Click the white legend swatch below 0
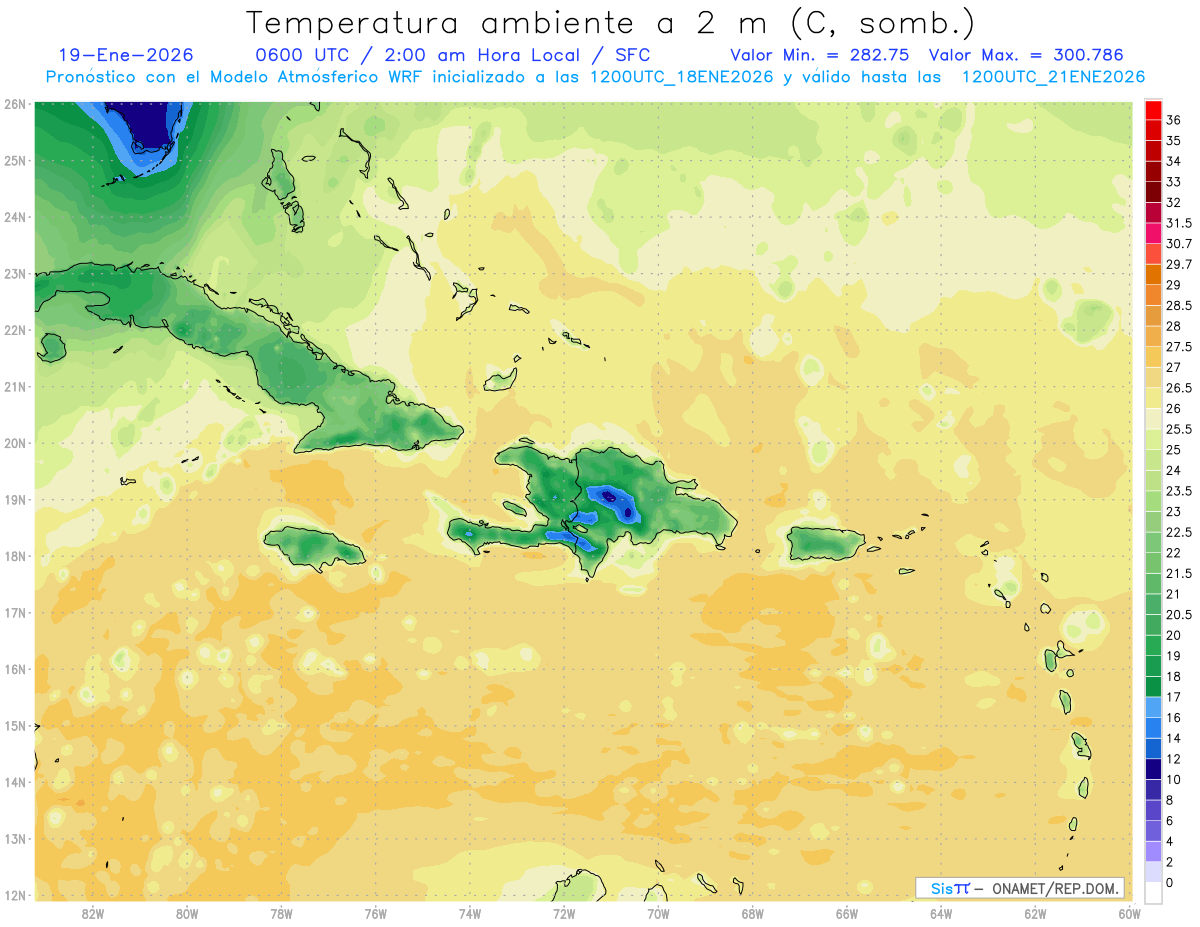Image resolution: width=1200 pixels, height=927 pixels. (x=1153, y=893)
